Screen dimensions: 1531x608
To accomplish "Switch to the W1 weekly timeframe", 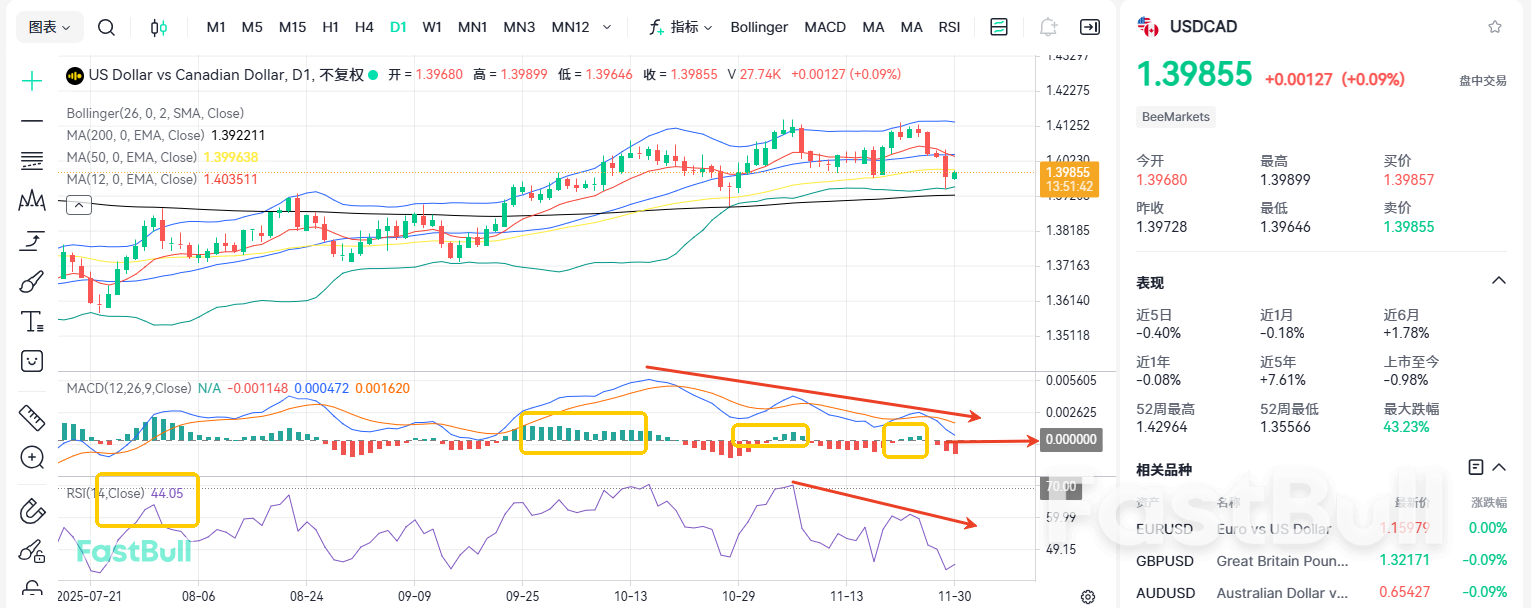I will [x=432, y=27].
